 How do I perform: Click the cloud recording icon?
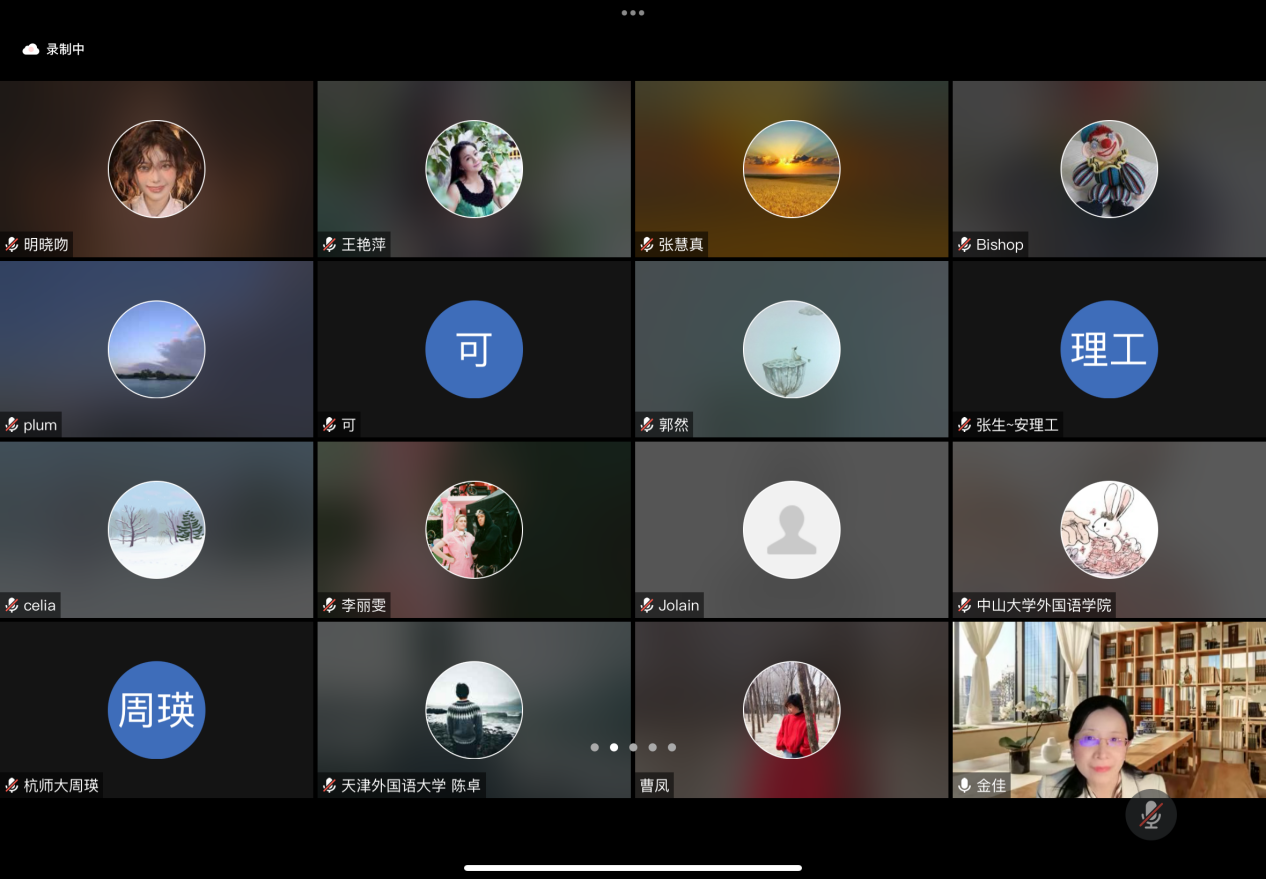pyautogui.click(x=31, y=49)
